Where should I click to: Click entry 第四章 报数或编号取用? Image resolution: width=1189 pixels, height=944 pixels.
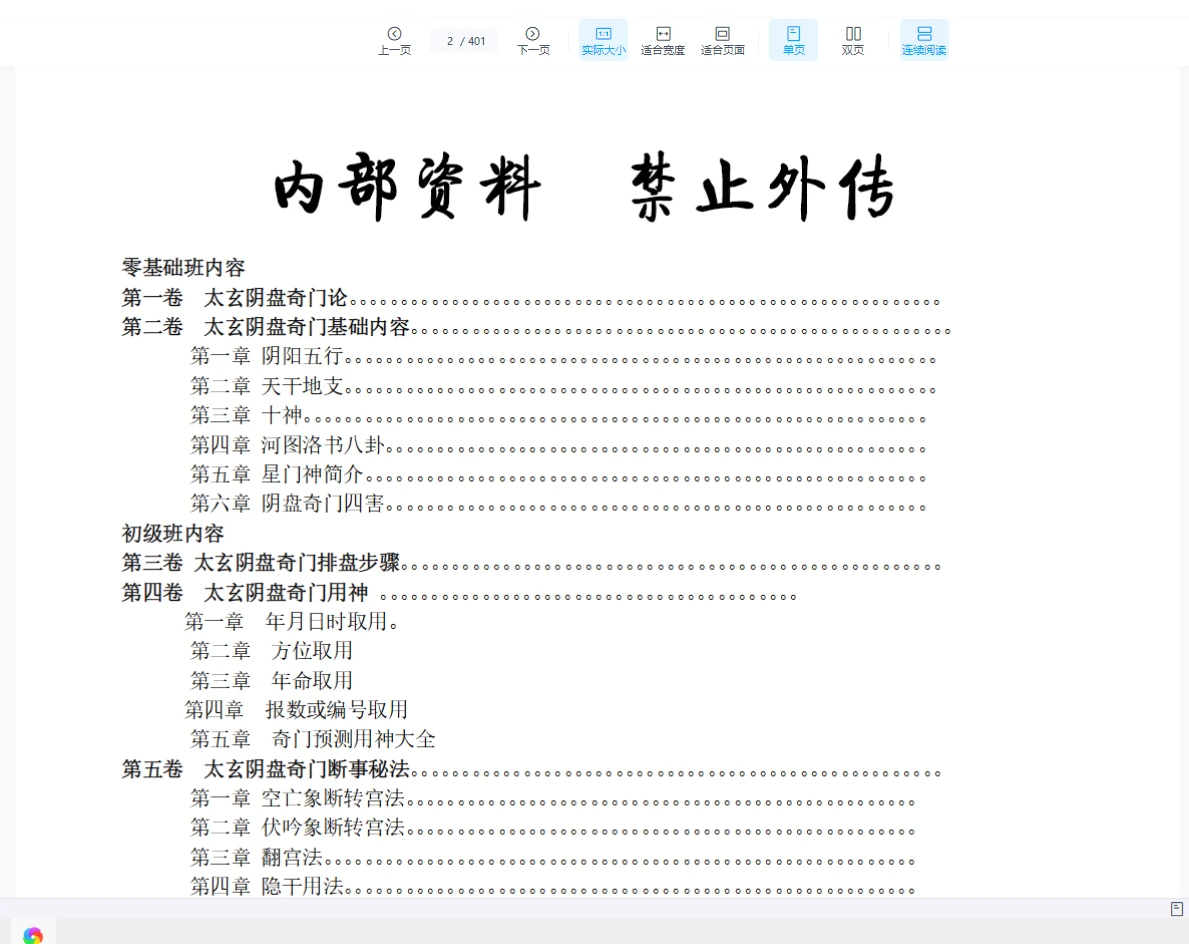(x=296, y=710)
